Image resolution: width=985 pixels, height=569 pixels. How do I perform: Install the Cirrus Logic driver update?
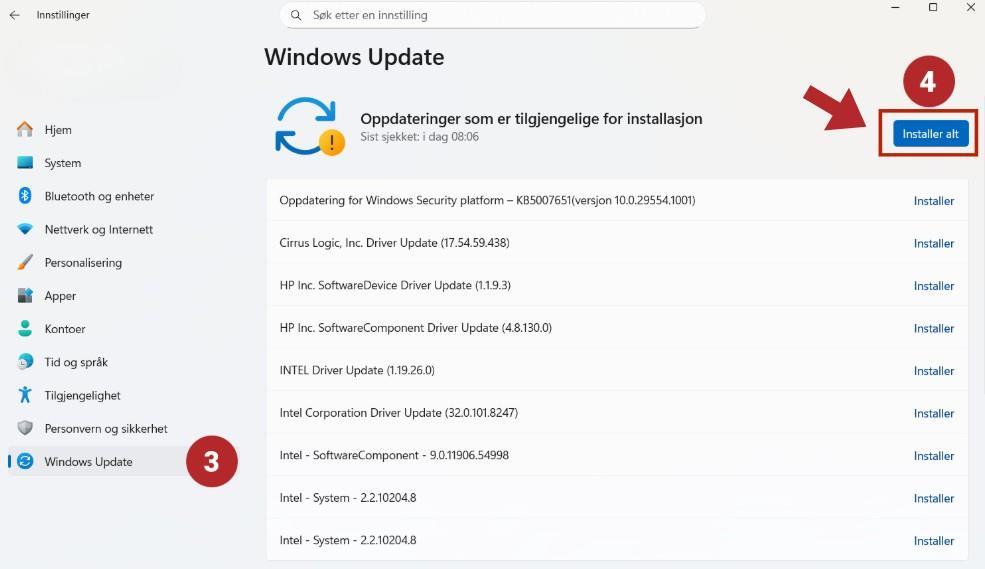click(x=933, y=243)
